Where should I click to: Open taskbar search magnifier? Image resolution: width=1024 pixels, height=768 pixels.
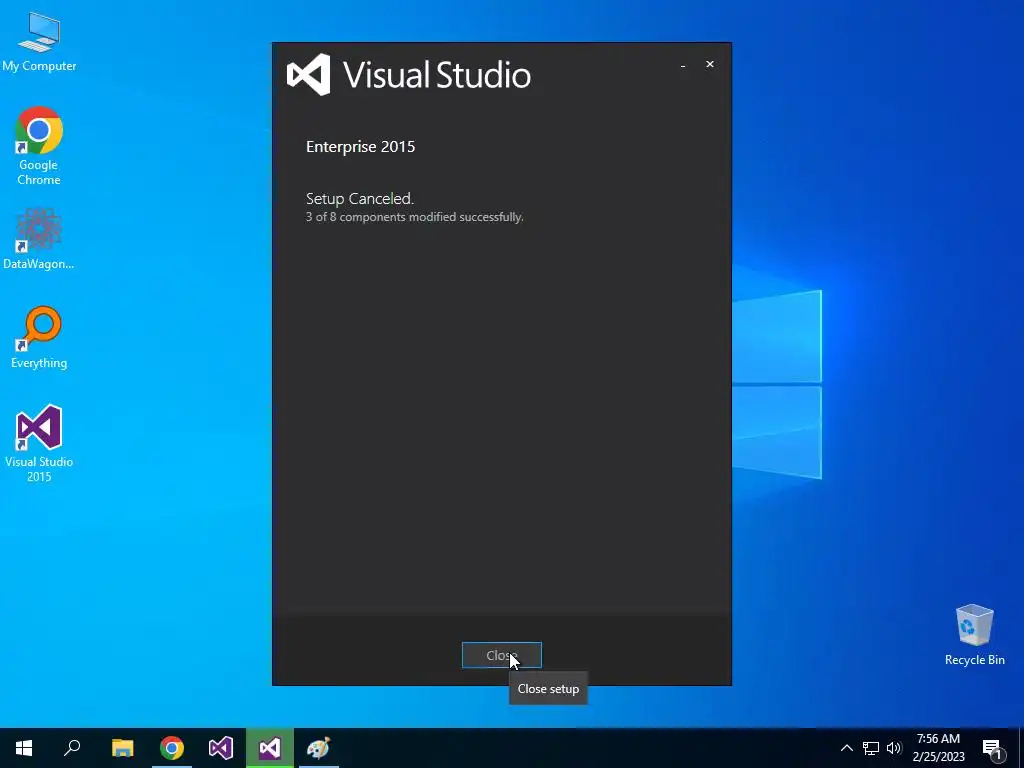(72, 748)
